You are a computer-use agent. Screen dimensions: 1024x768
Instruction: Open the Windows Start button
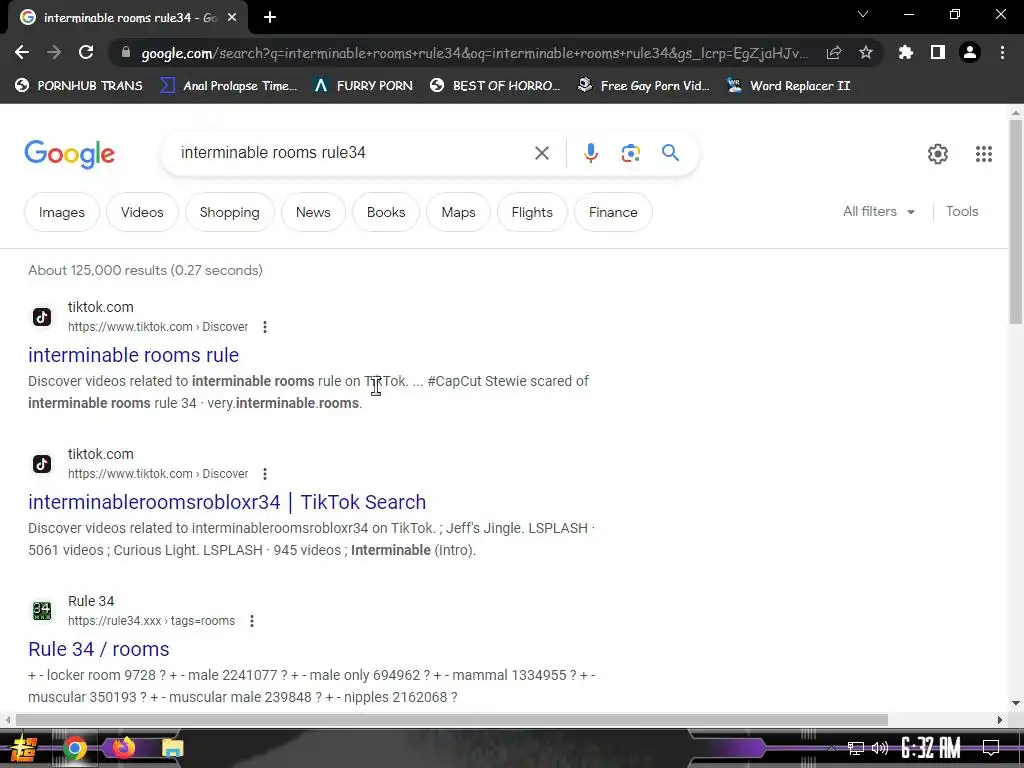[x=24, y=748]
